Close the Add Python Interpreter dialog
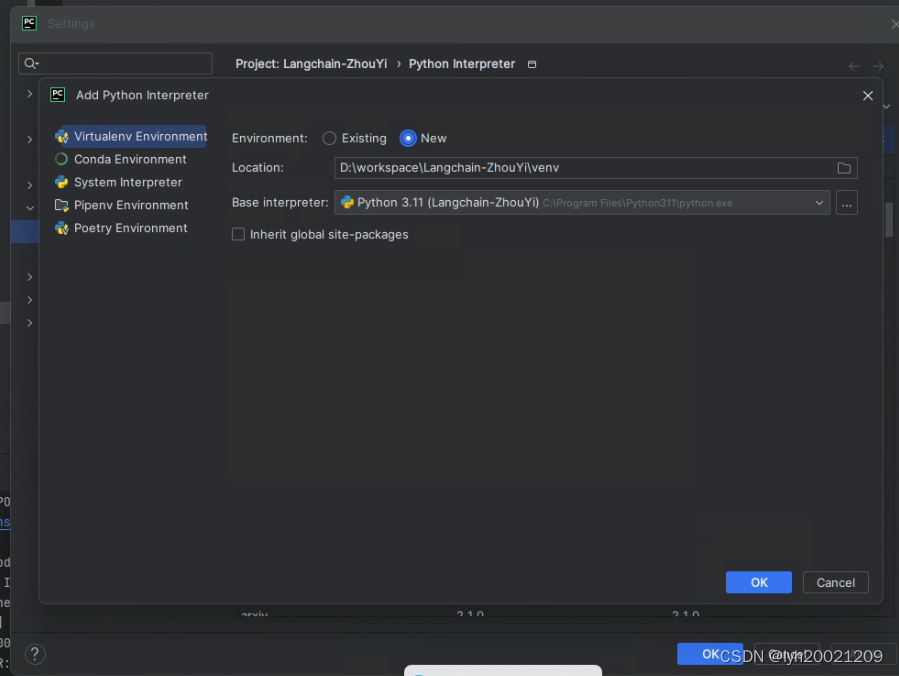 [x=867, y=96]
